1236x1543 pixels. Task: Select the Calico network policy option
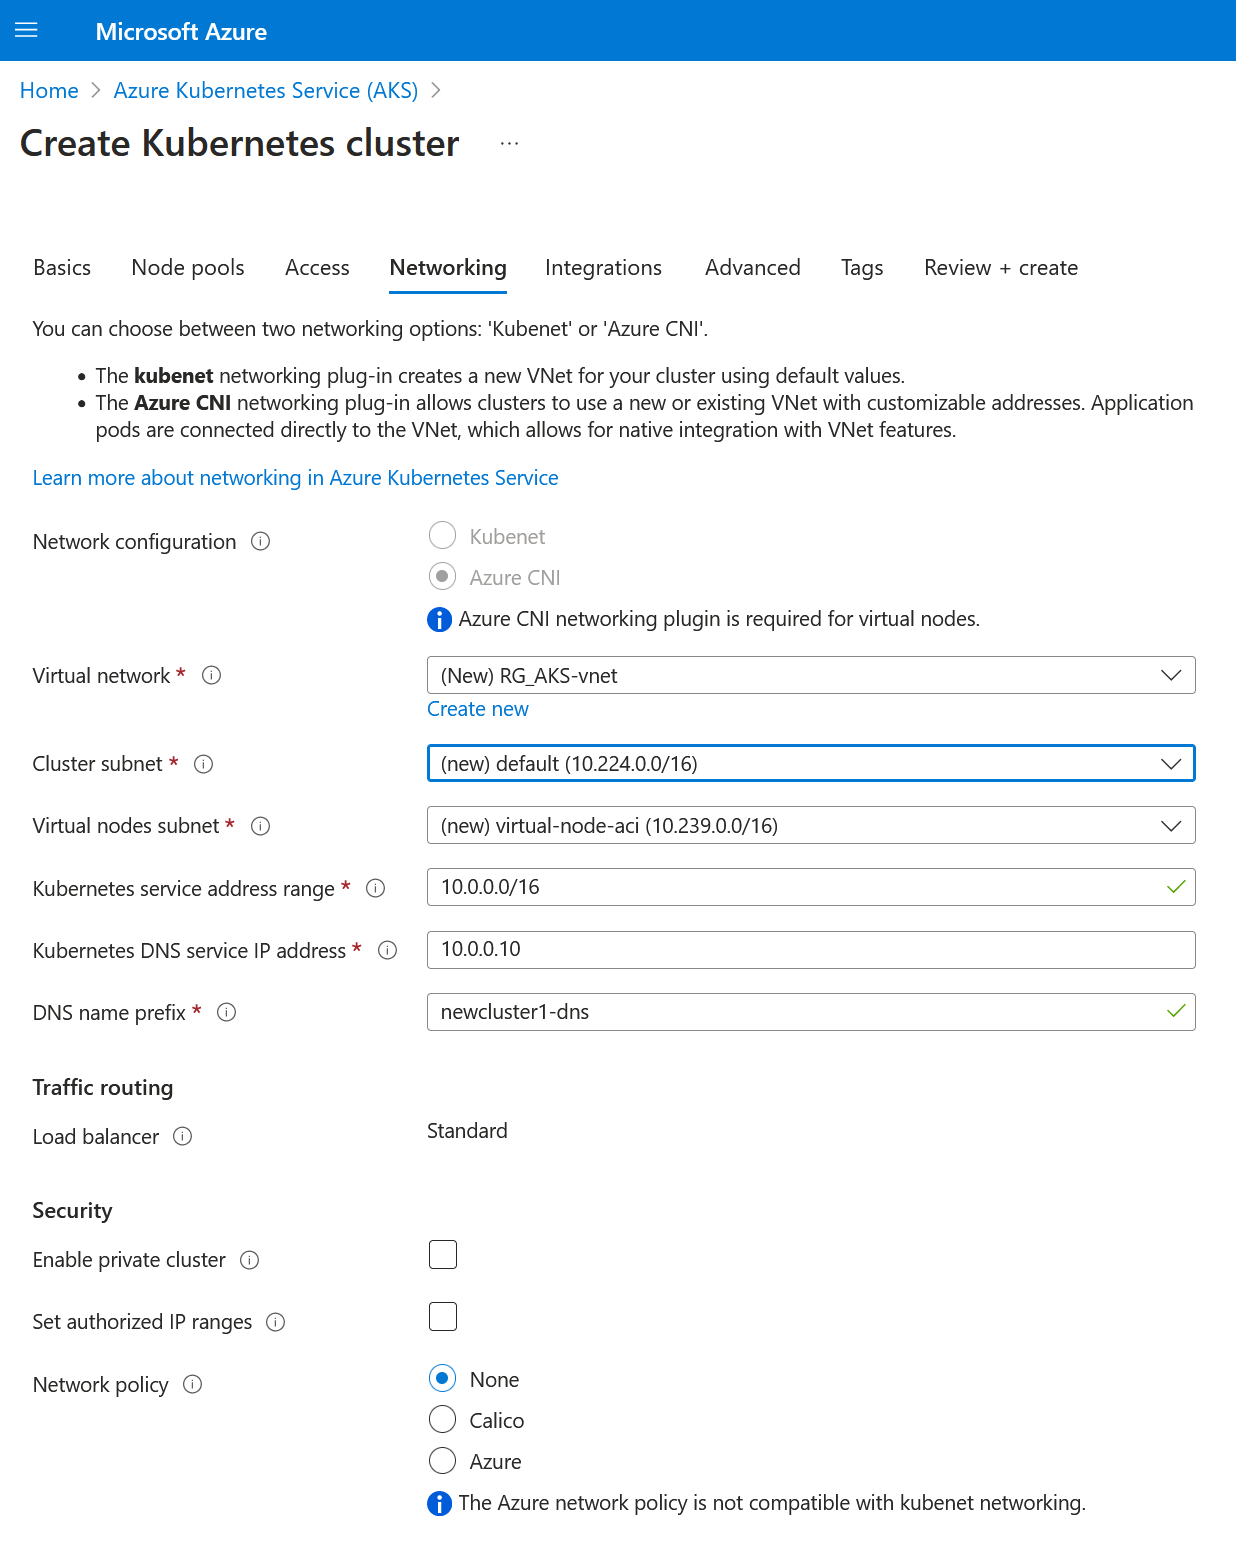click(x=442, y=1419)
